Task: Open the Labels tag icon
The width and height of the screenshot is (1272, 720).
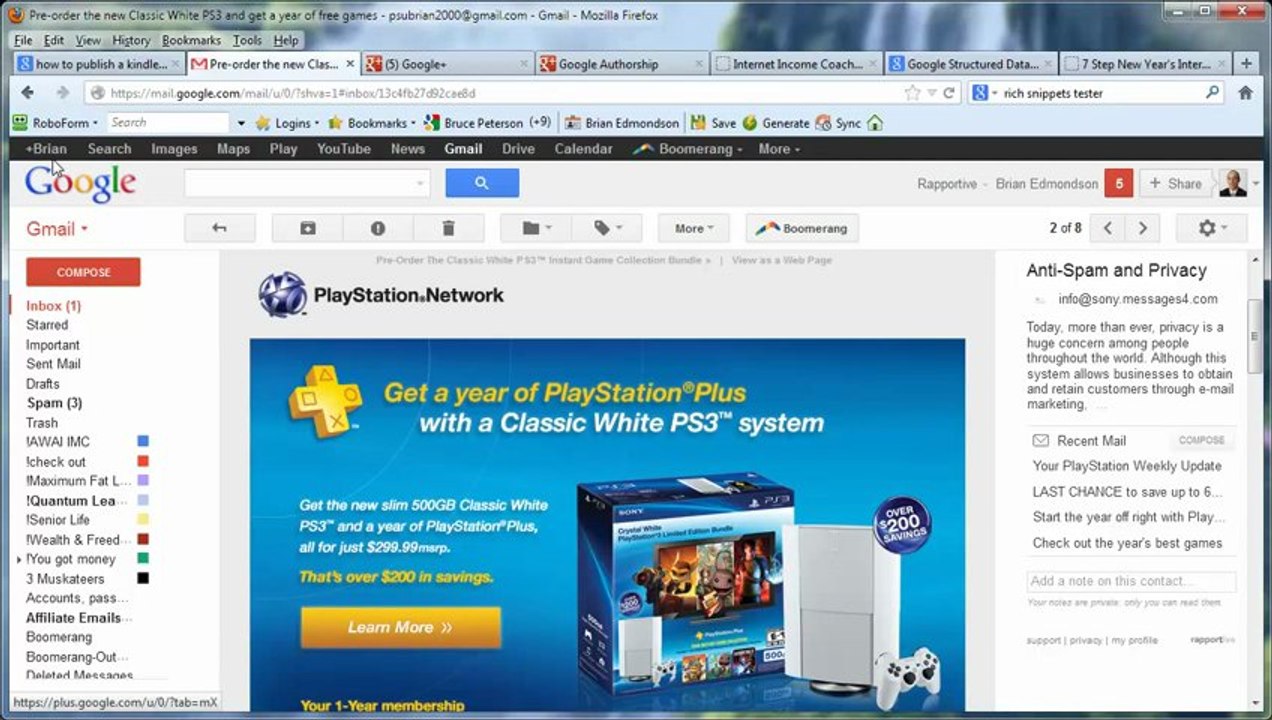Action: pos(607,228)
